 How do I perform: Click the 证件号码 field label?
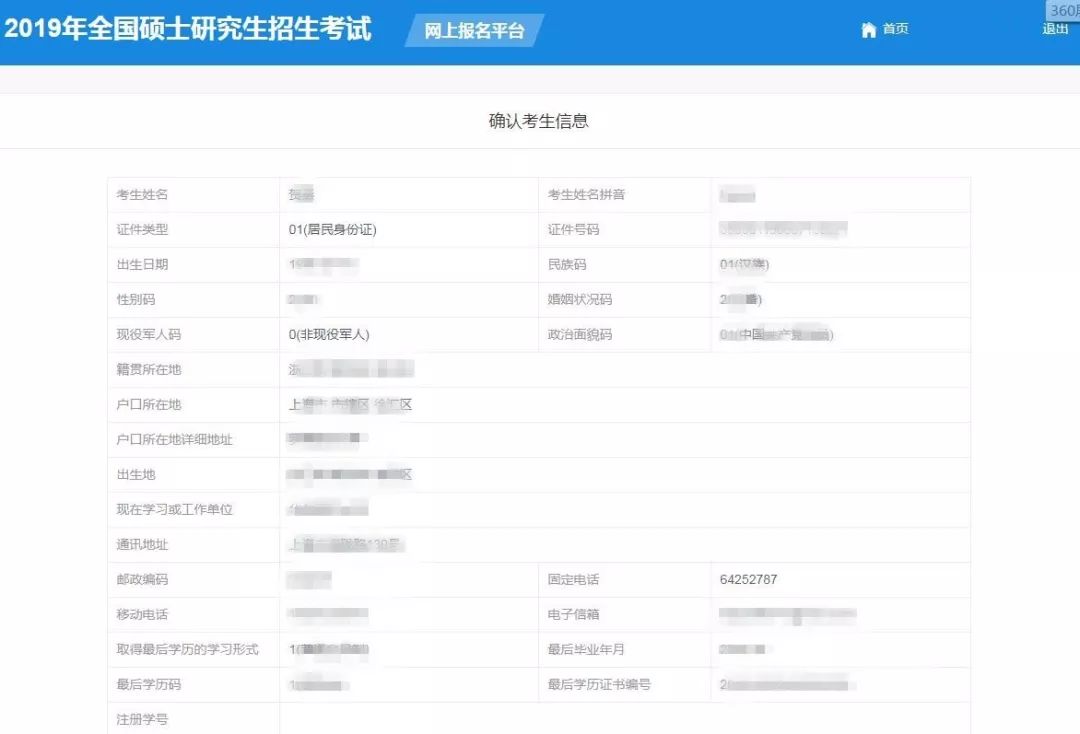point(573,230)
